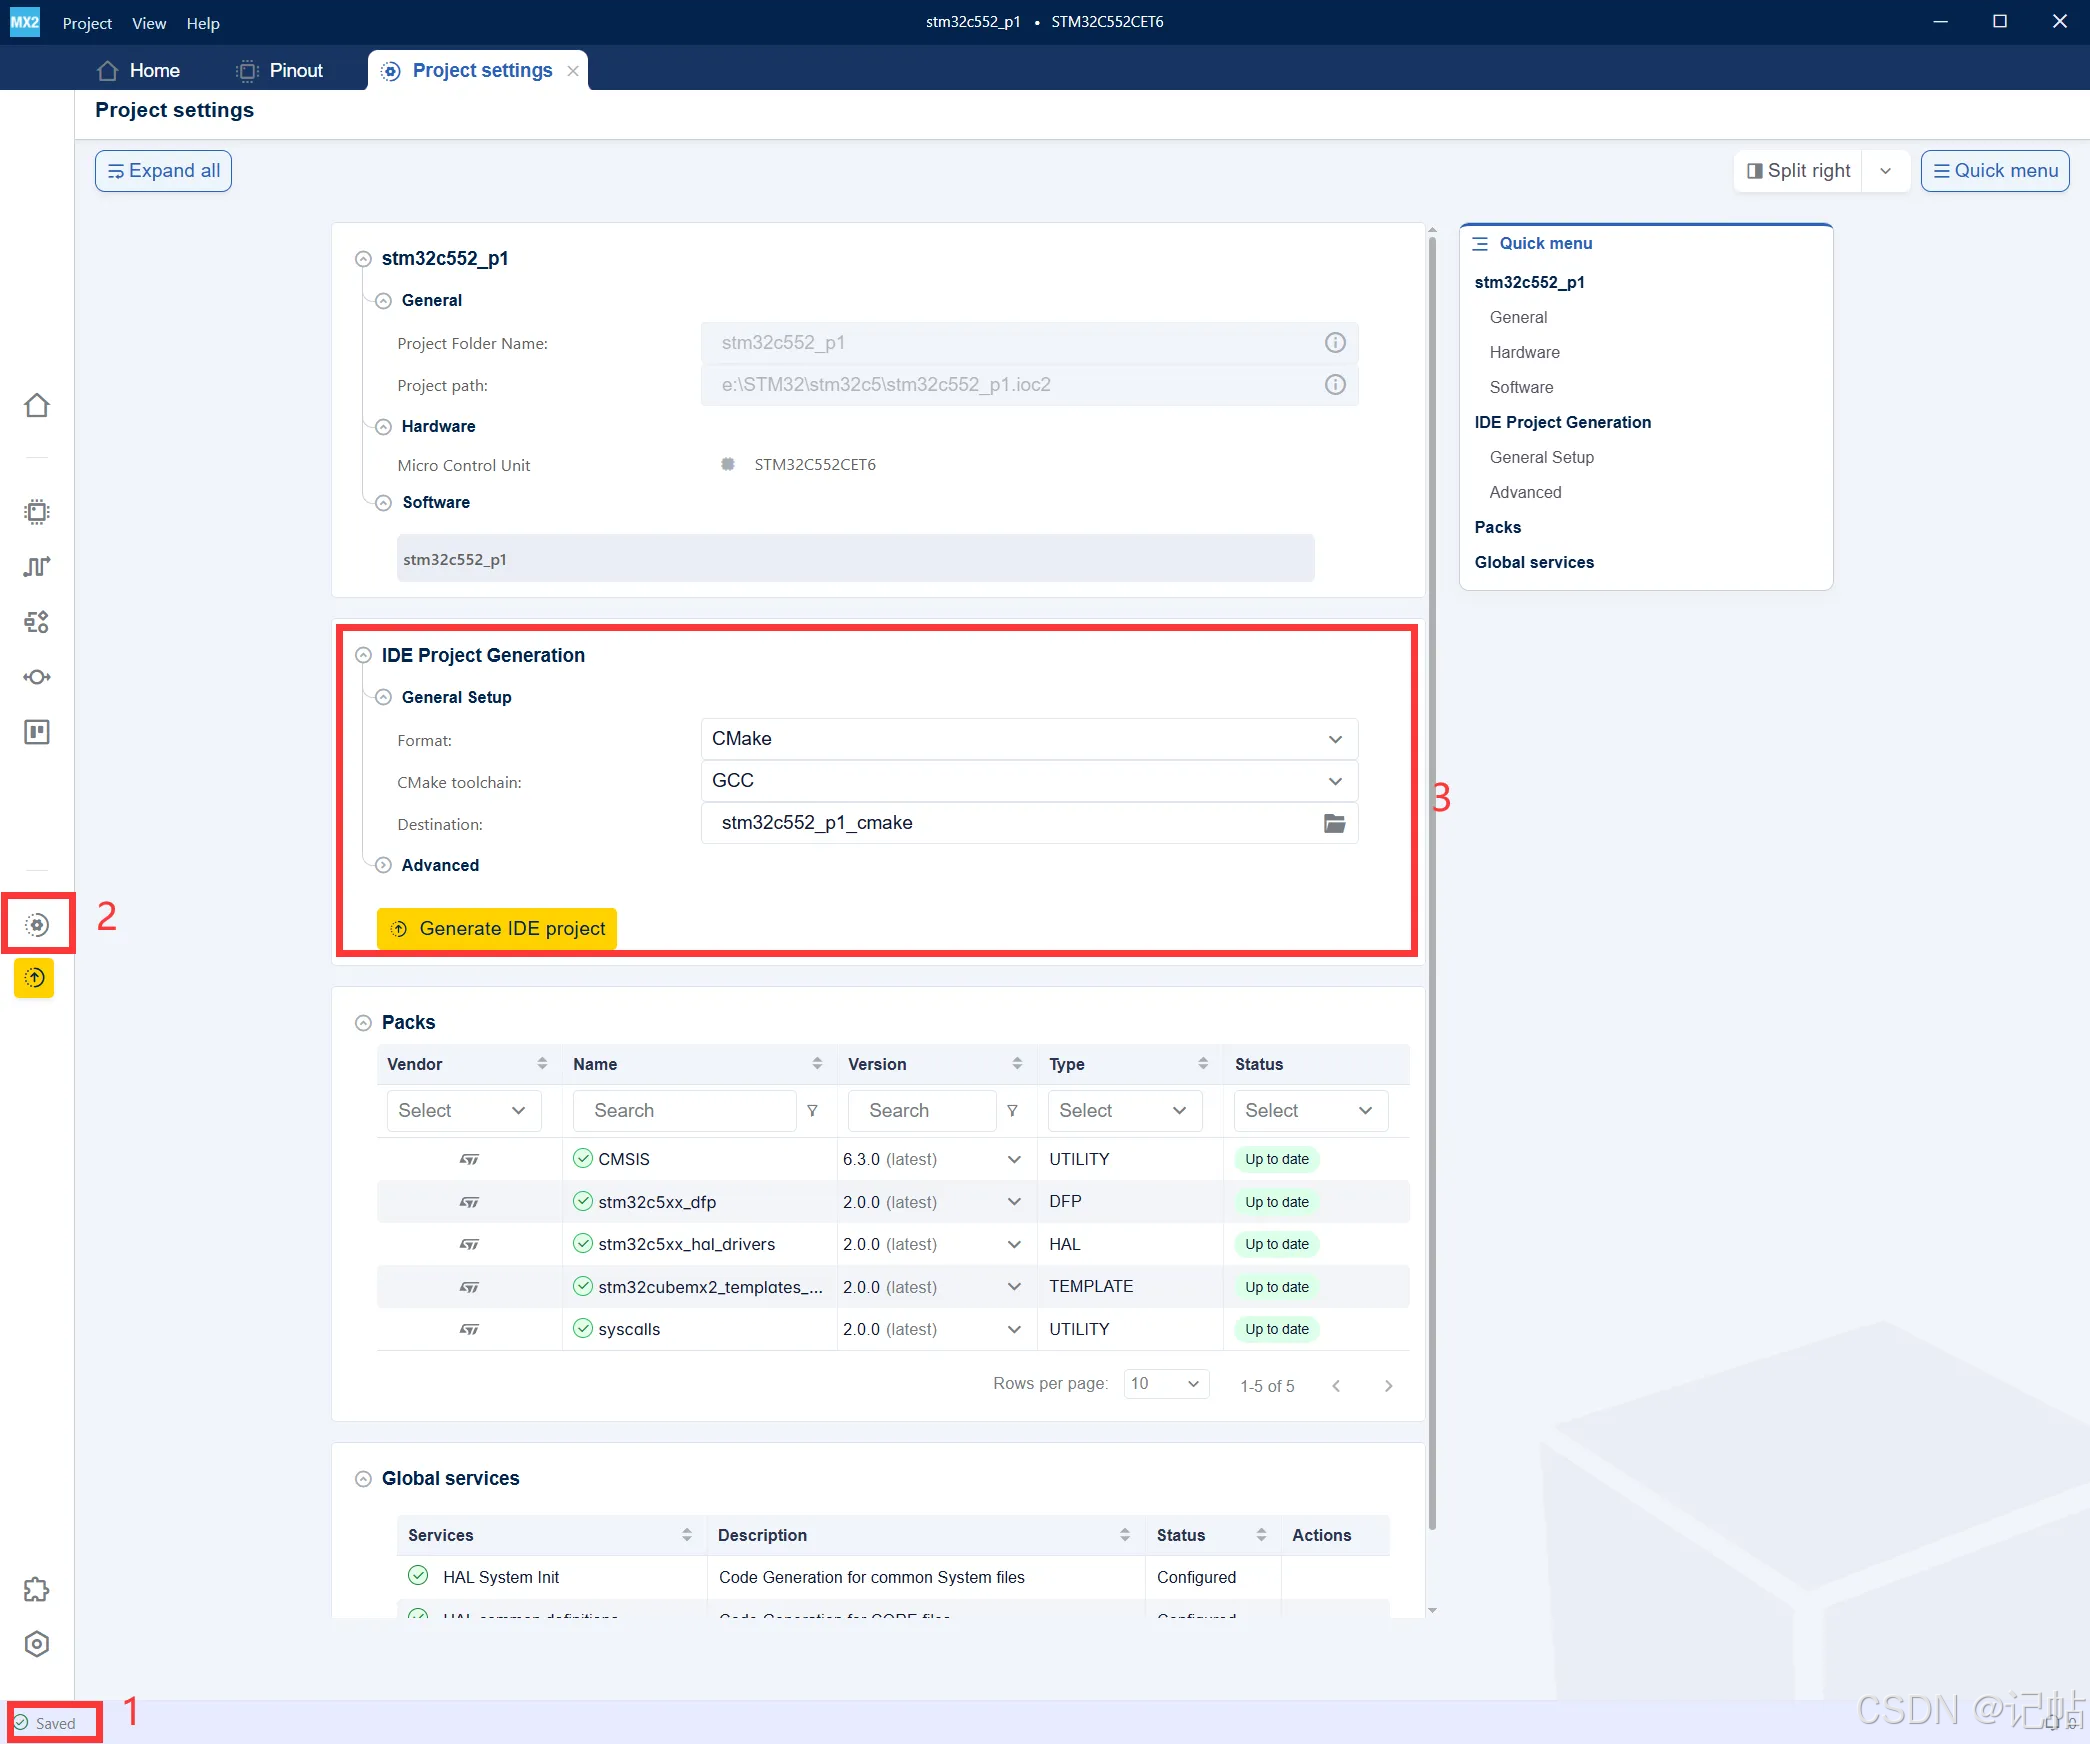Image resolution: width=2090 pixels, height=1744 pixels.
Task: Click the Quick menu button
Action: pyautogui.click(x=1995, y=171)
